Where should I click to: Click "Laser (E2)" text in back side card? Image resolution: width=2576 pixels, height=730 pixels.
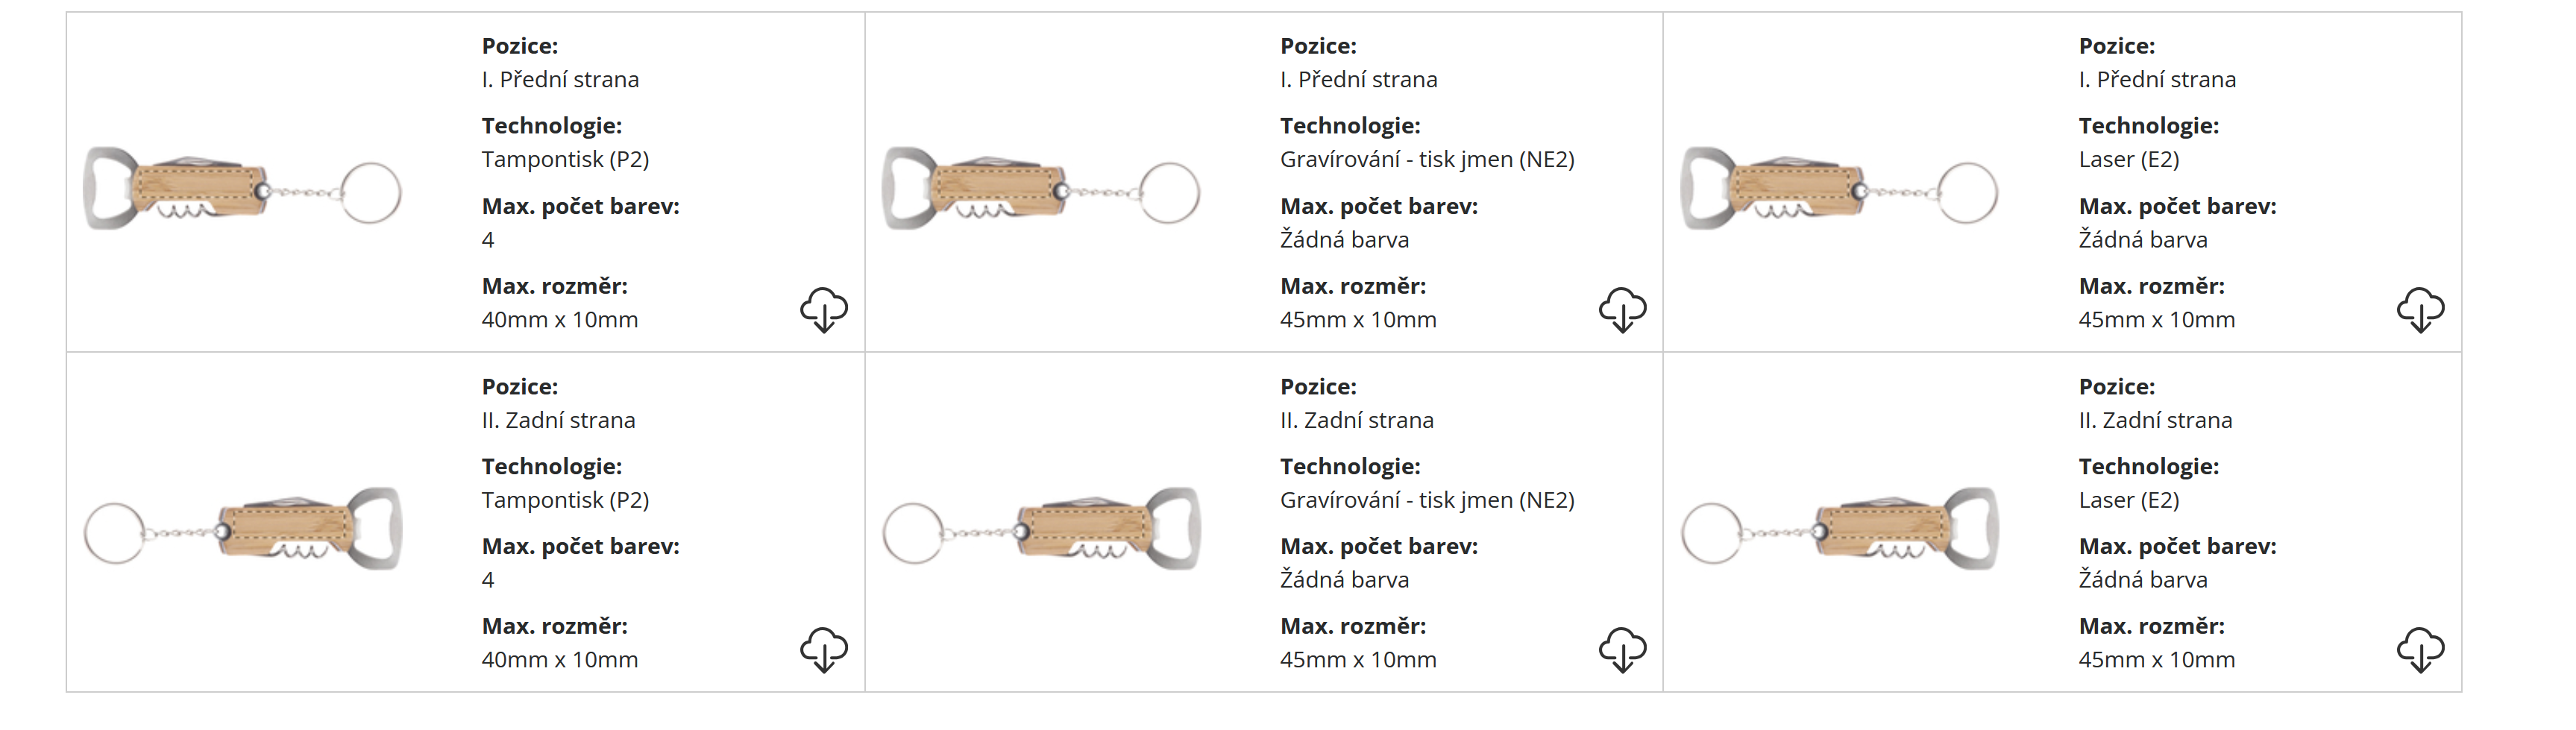[x=2128, y=500]
